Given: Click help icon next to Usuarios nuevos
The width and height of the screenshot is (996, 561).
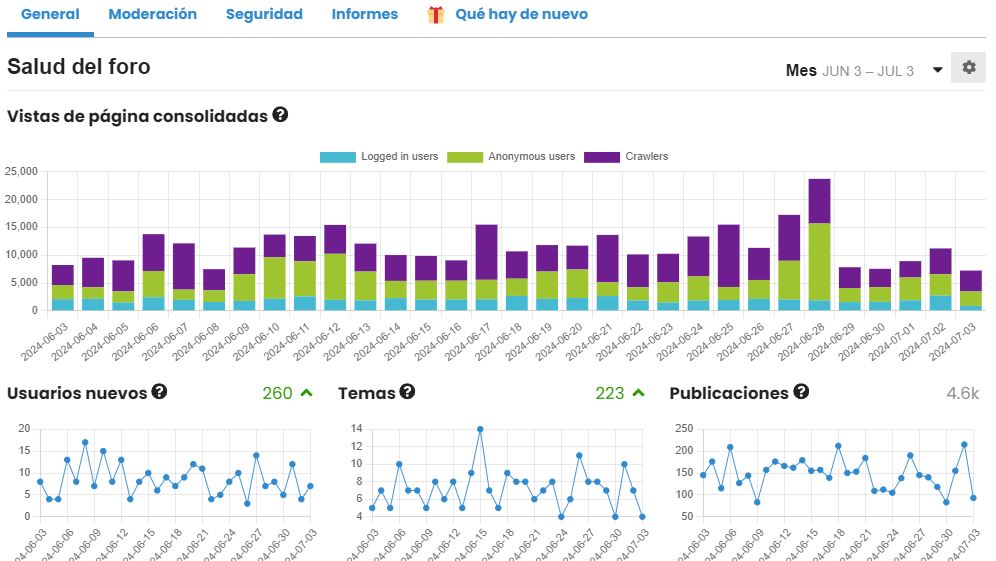Looking at the screenshot, I should (159, 392).
